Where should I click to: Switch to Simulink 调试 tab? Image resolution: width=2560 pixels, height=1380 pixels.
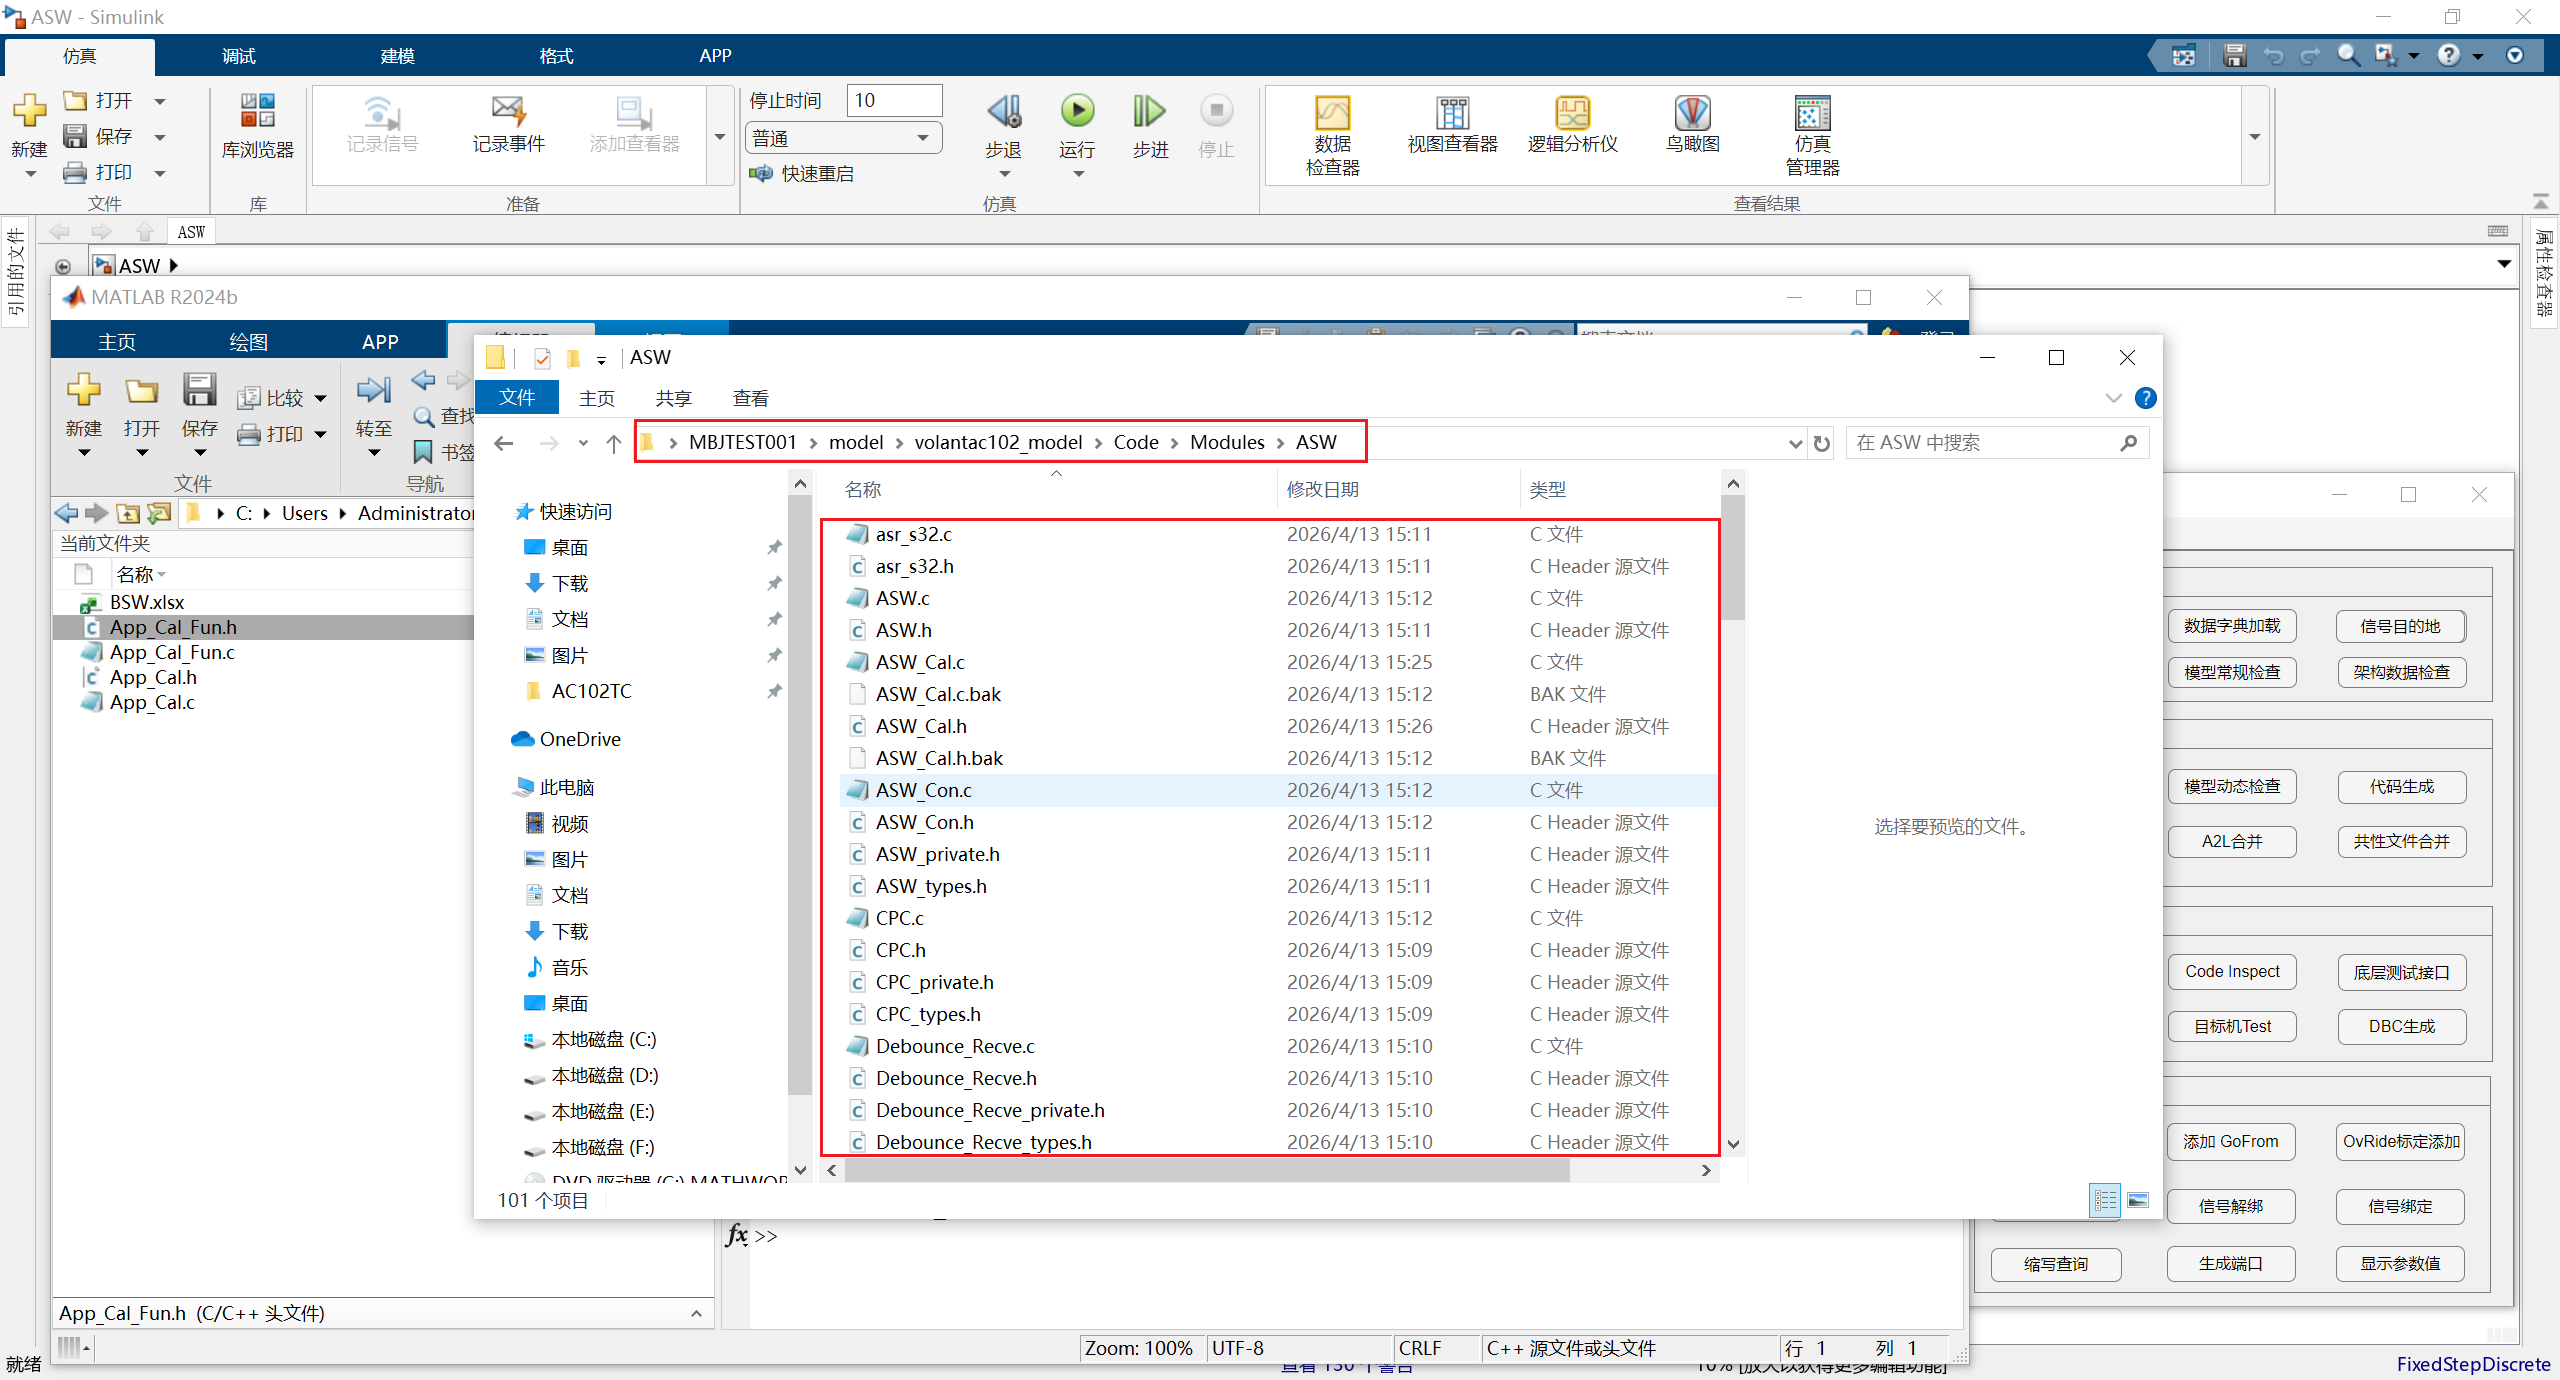[238, 56]
